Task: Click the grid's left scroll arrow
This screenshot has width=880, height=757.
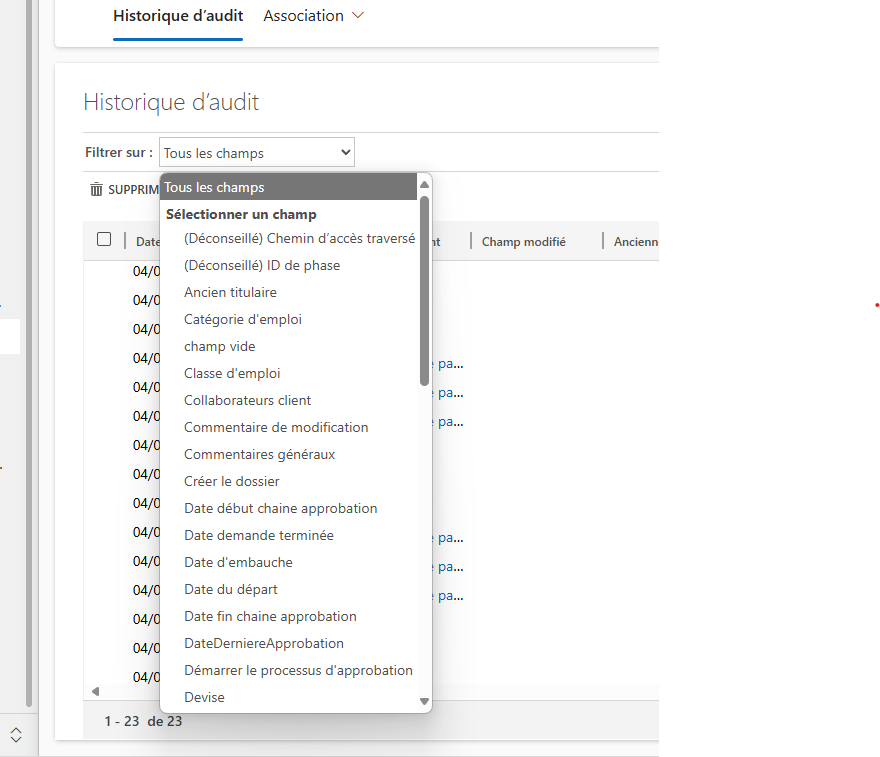Action: [95, 691]
